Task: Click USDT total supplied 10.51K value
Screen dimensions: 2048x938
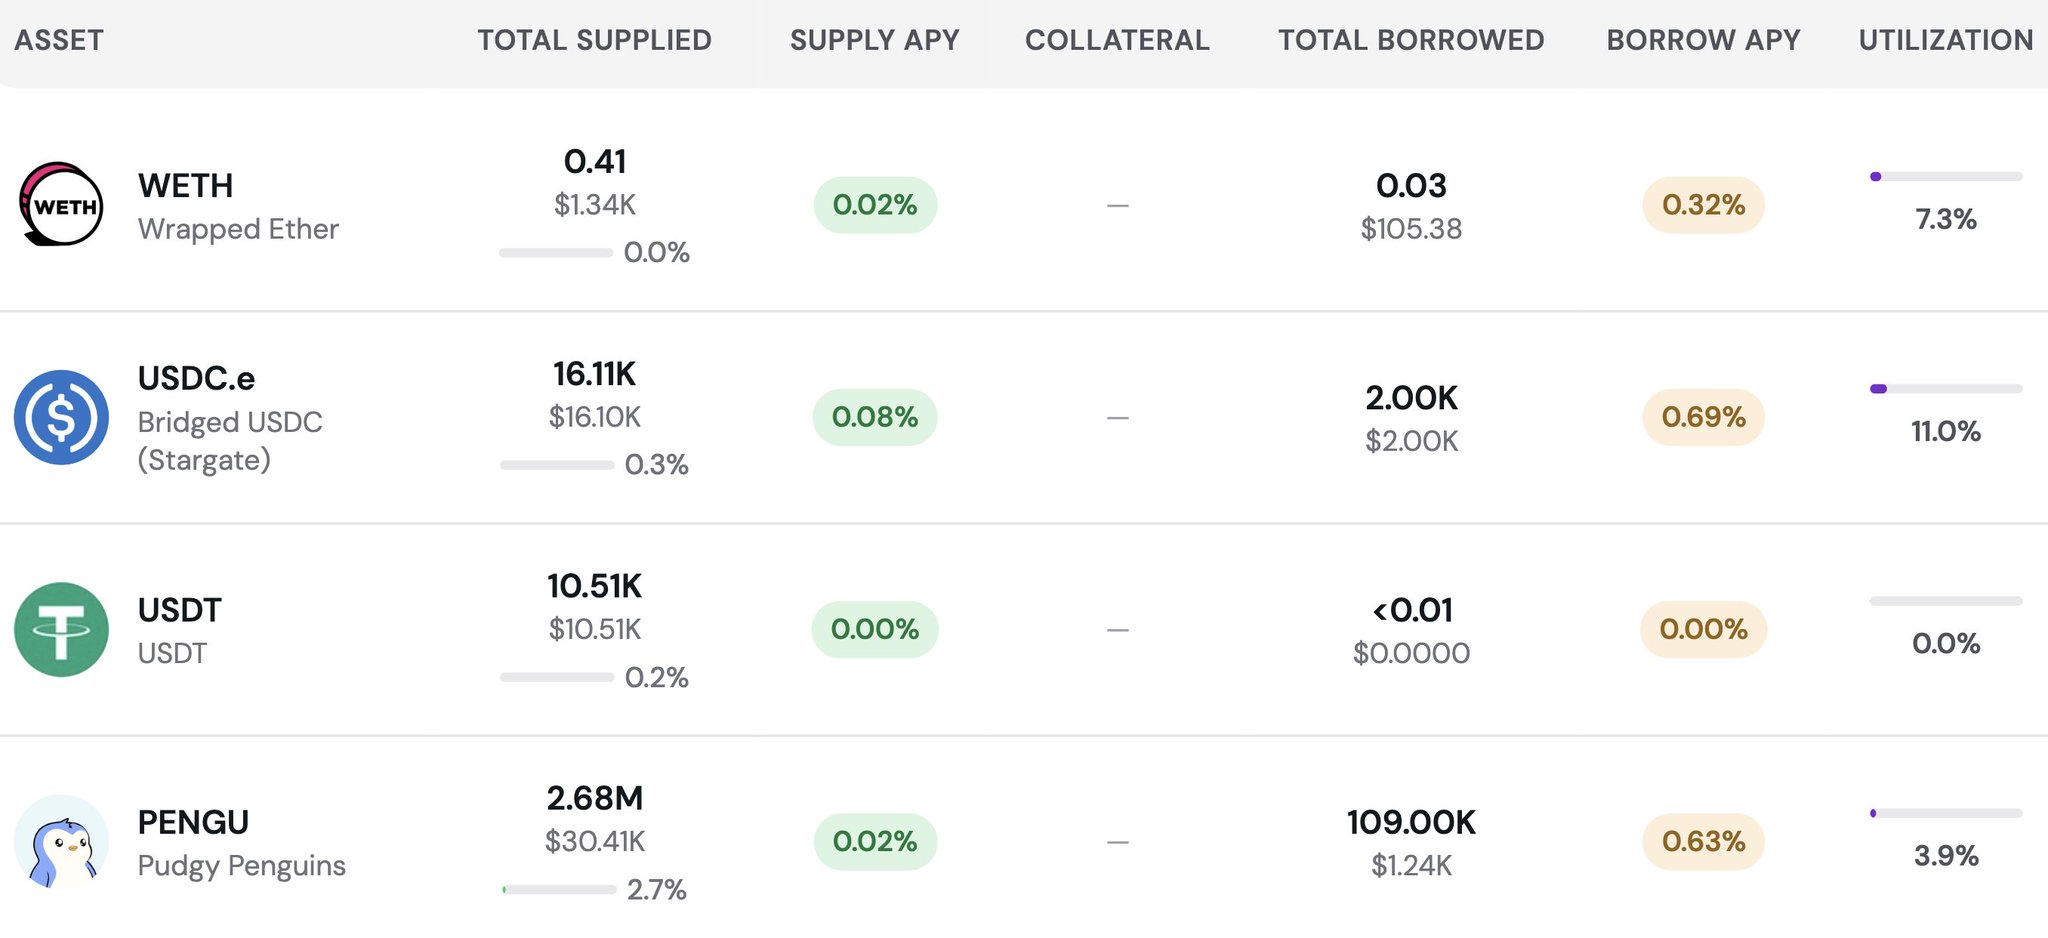Action: [594, 586]
